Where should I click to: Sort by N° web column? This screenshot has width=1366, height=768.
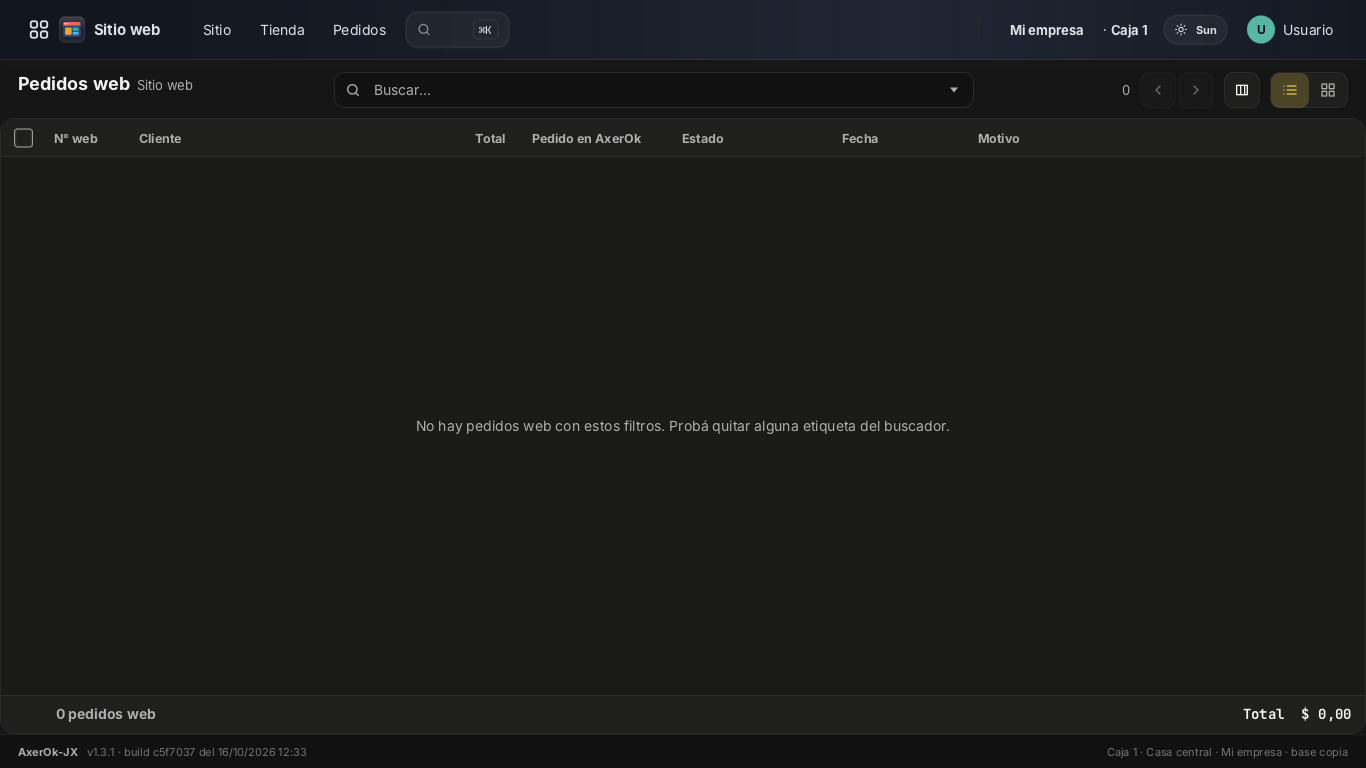tap(76, 138)
